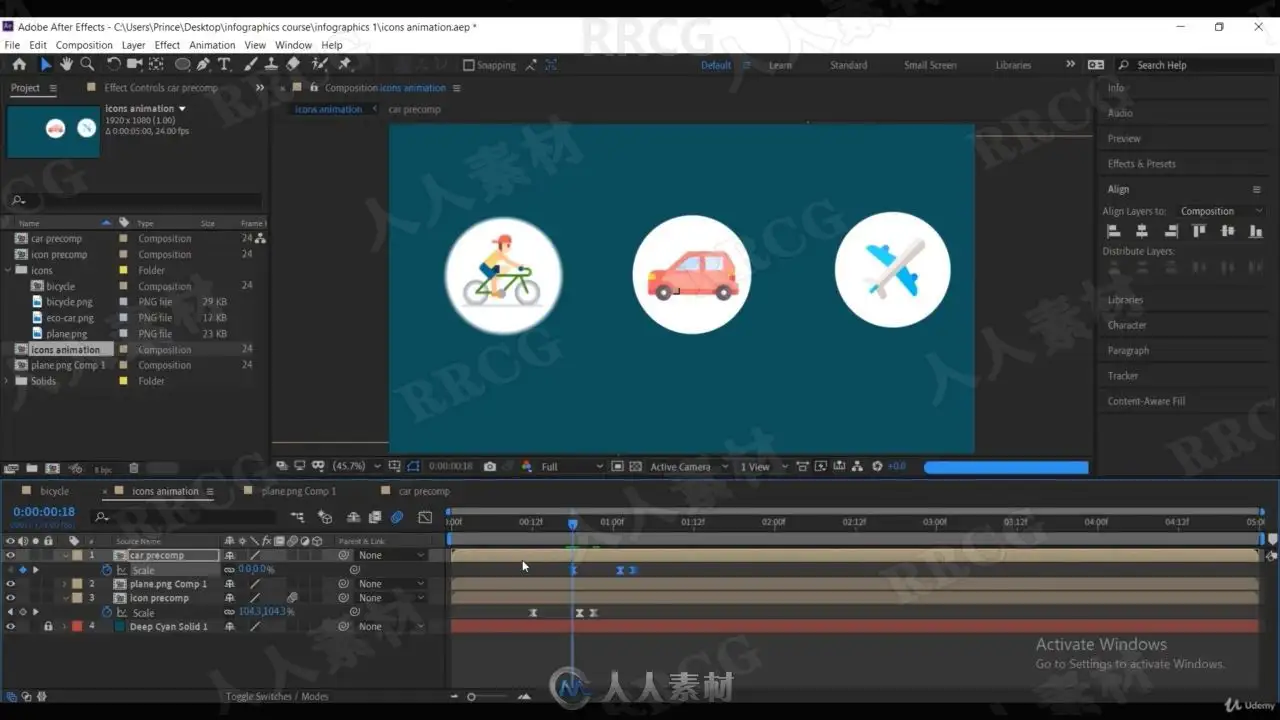The width and height of the screenshot is (1280, 720).
Task: Open the Animation menu
Action: (x=212, y=45)
